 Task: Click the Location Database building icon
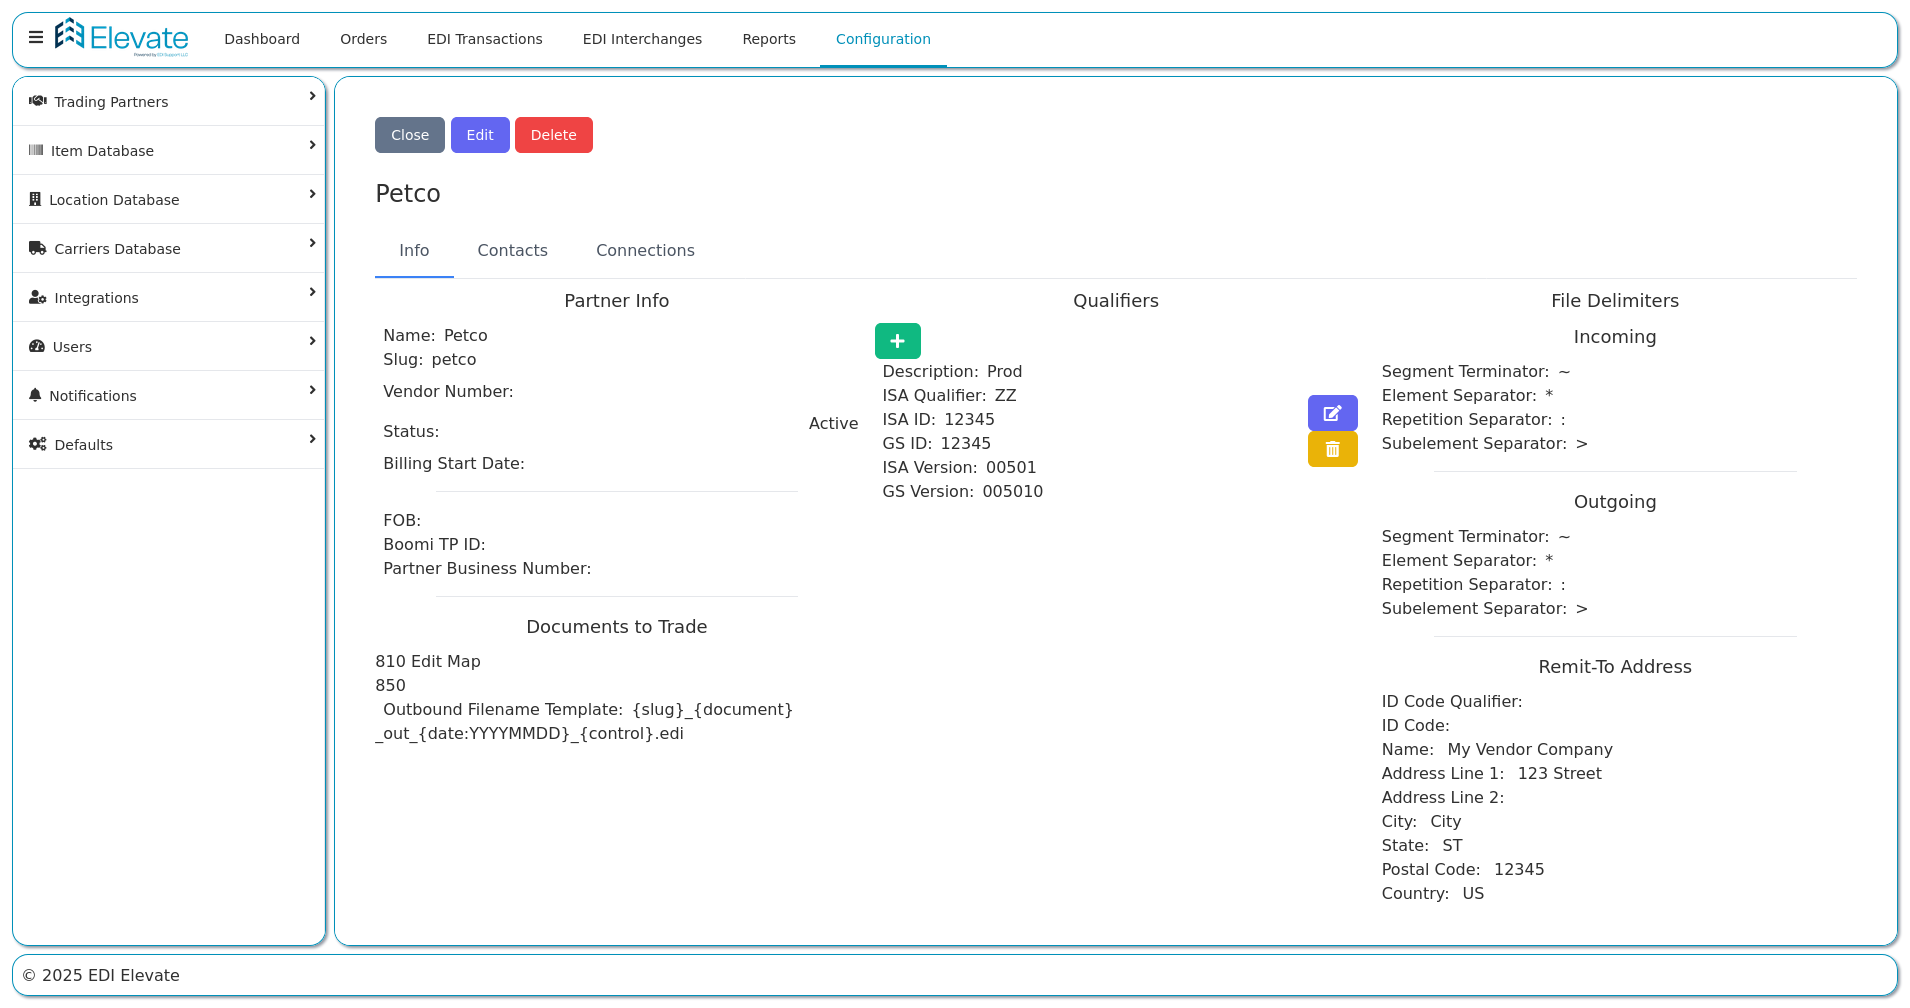tap(35, 199)
